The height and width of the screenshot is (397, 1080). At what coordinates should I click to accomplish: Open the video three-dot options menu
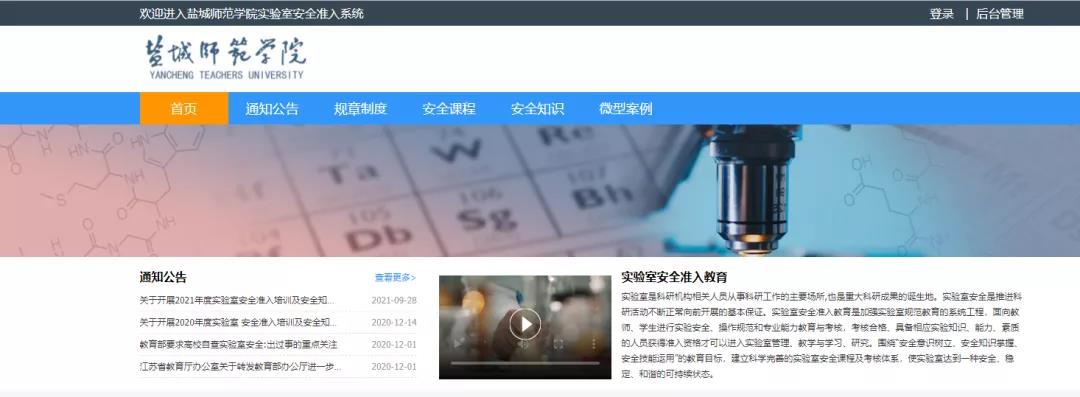click(594, 343)
